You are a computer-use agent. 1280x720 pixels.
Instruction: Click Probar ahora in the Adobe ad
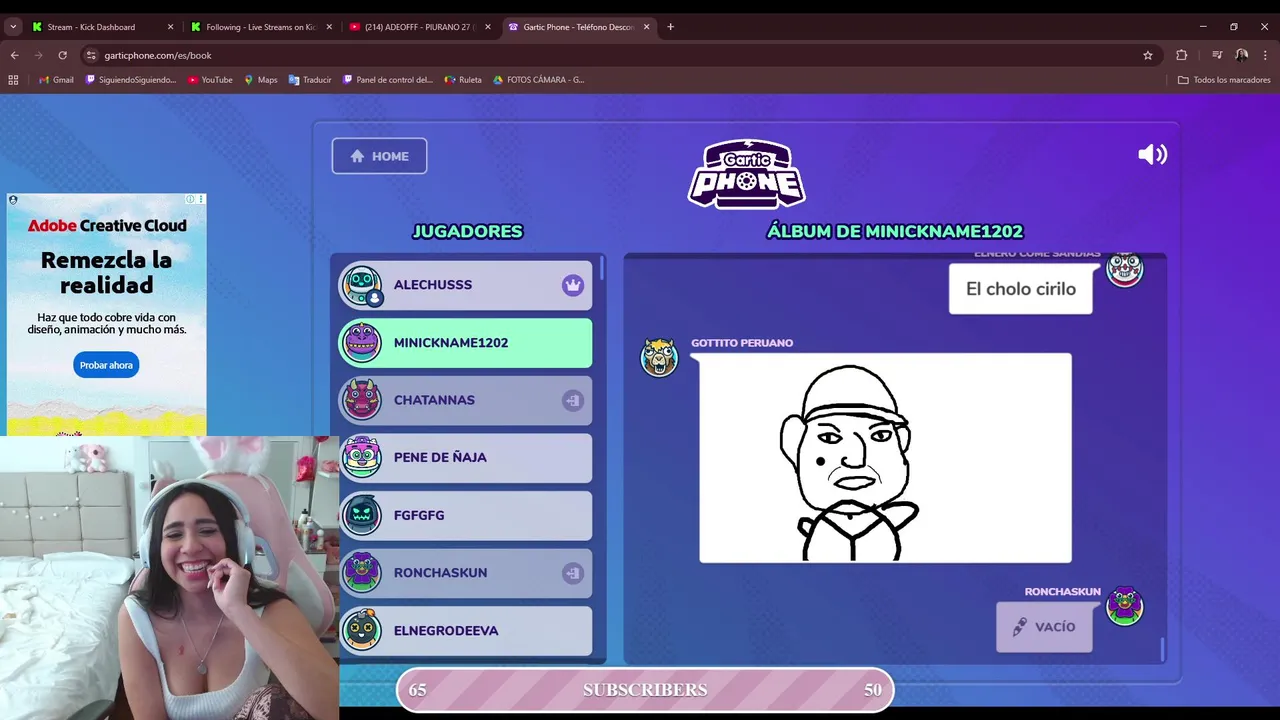click(x=106, y=365)
